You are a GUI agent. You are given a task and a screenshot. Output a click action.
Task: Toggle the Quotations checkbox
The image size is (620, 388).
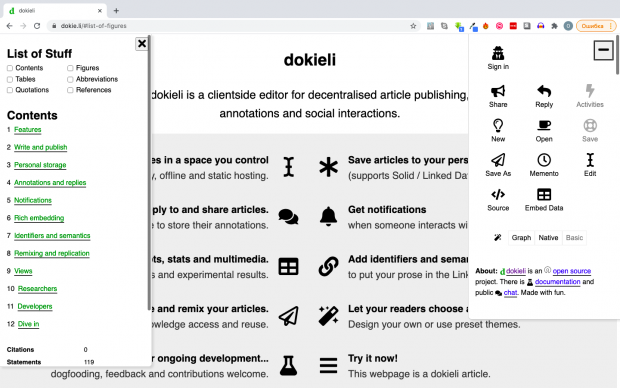pyautogui.click(x=10, y=90)
